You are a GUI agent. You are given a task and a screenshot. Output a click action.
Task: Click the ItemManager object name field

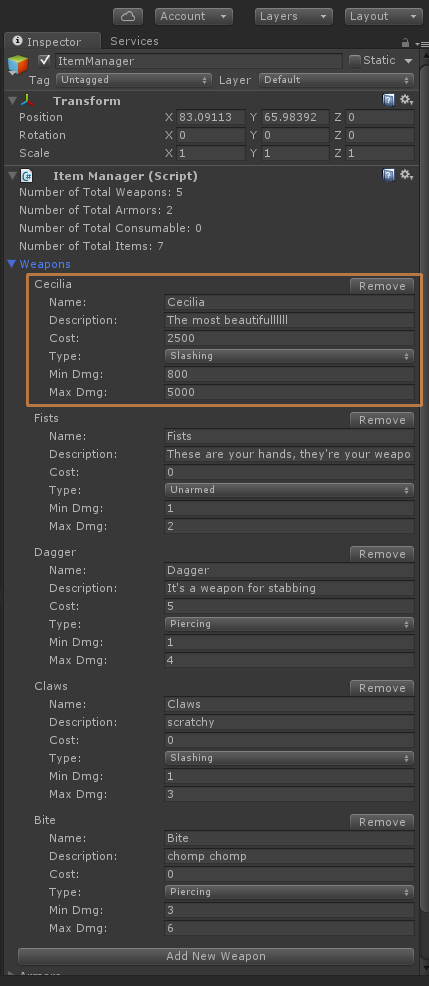(x=199, y=61)
